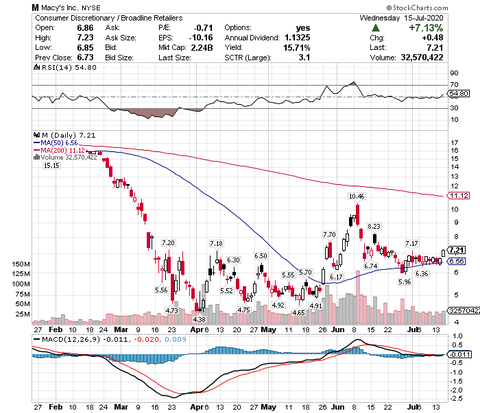This screenshot has height=413, width=480.
Task: Click the Options value yes
Action: (303, 28)
